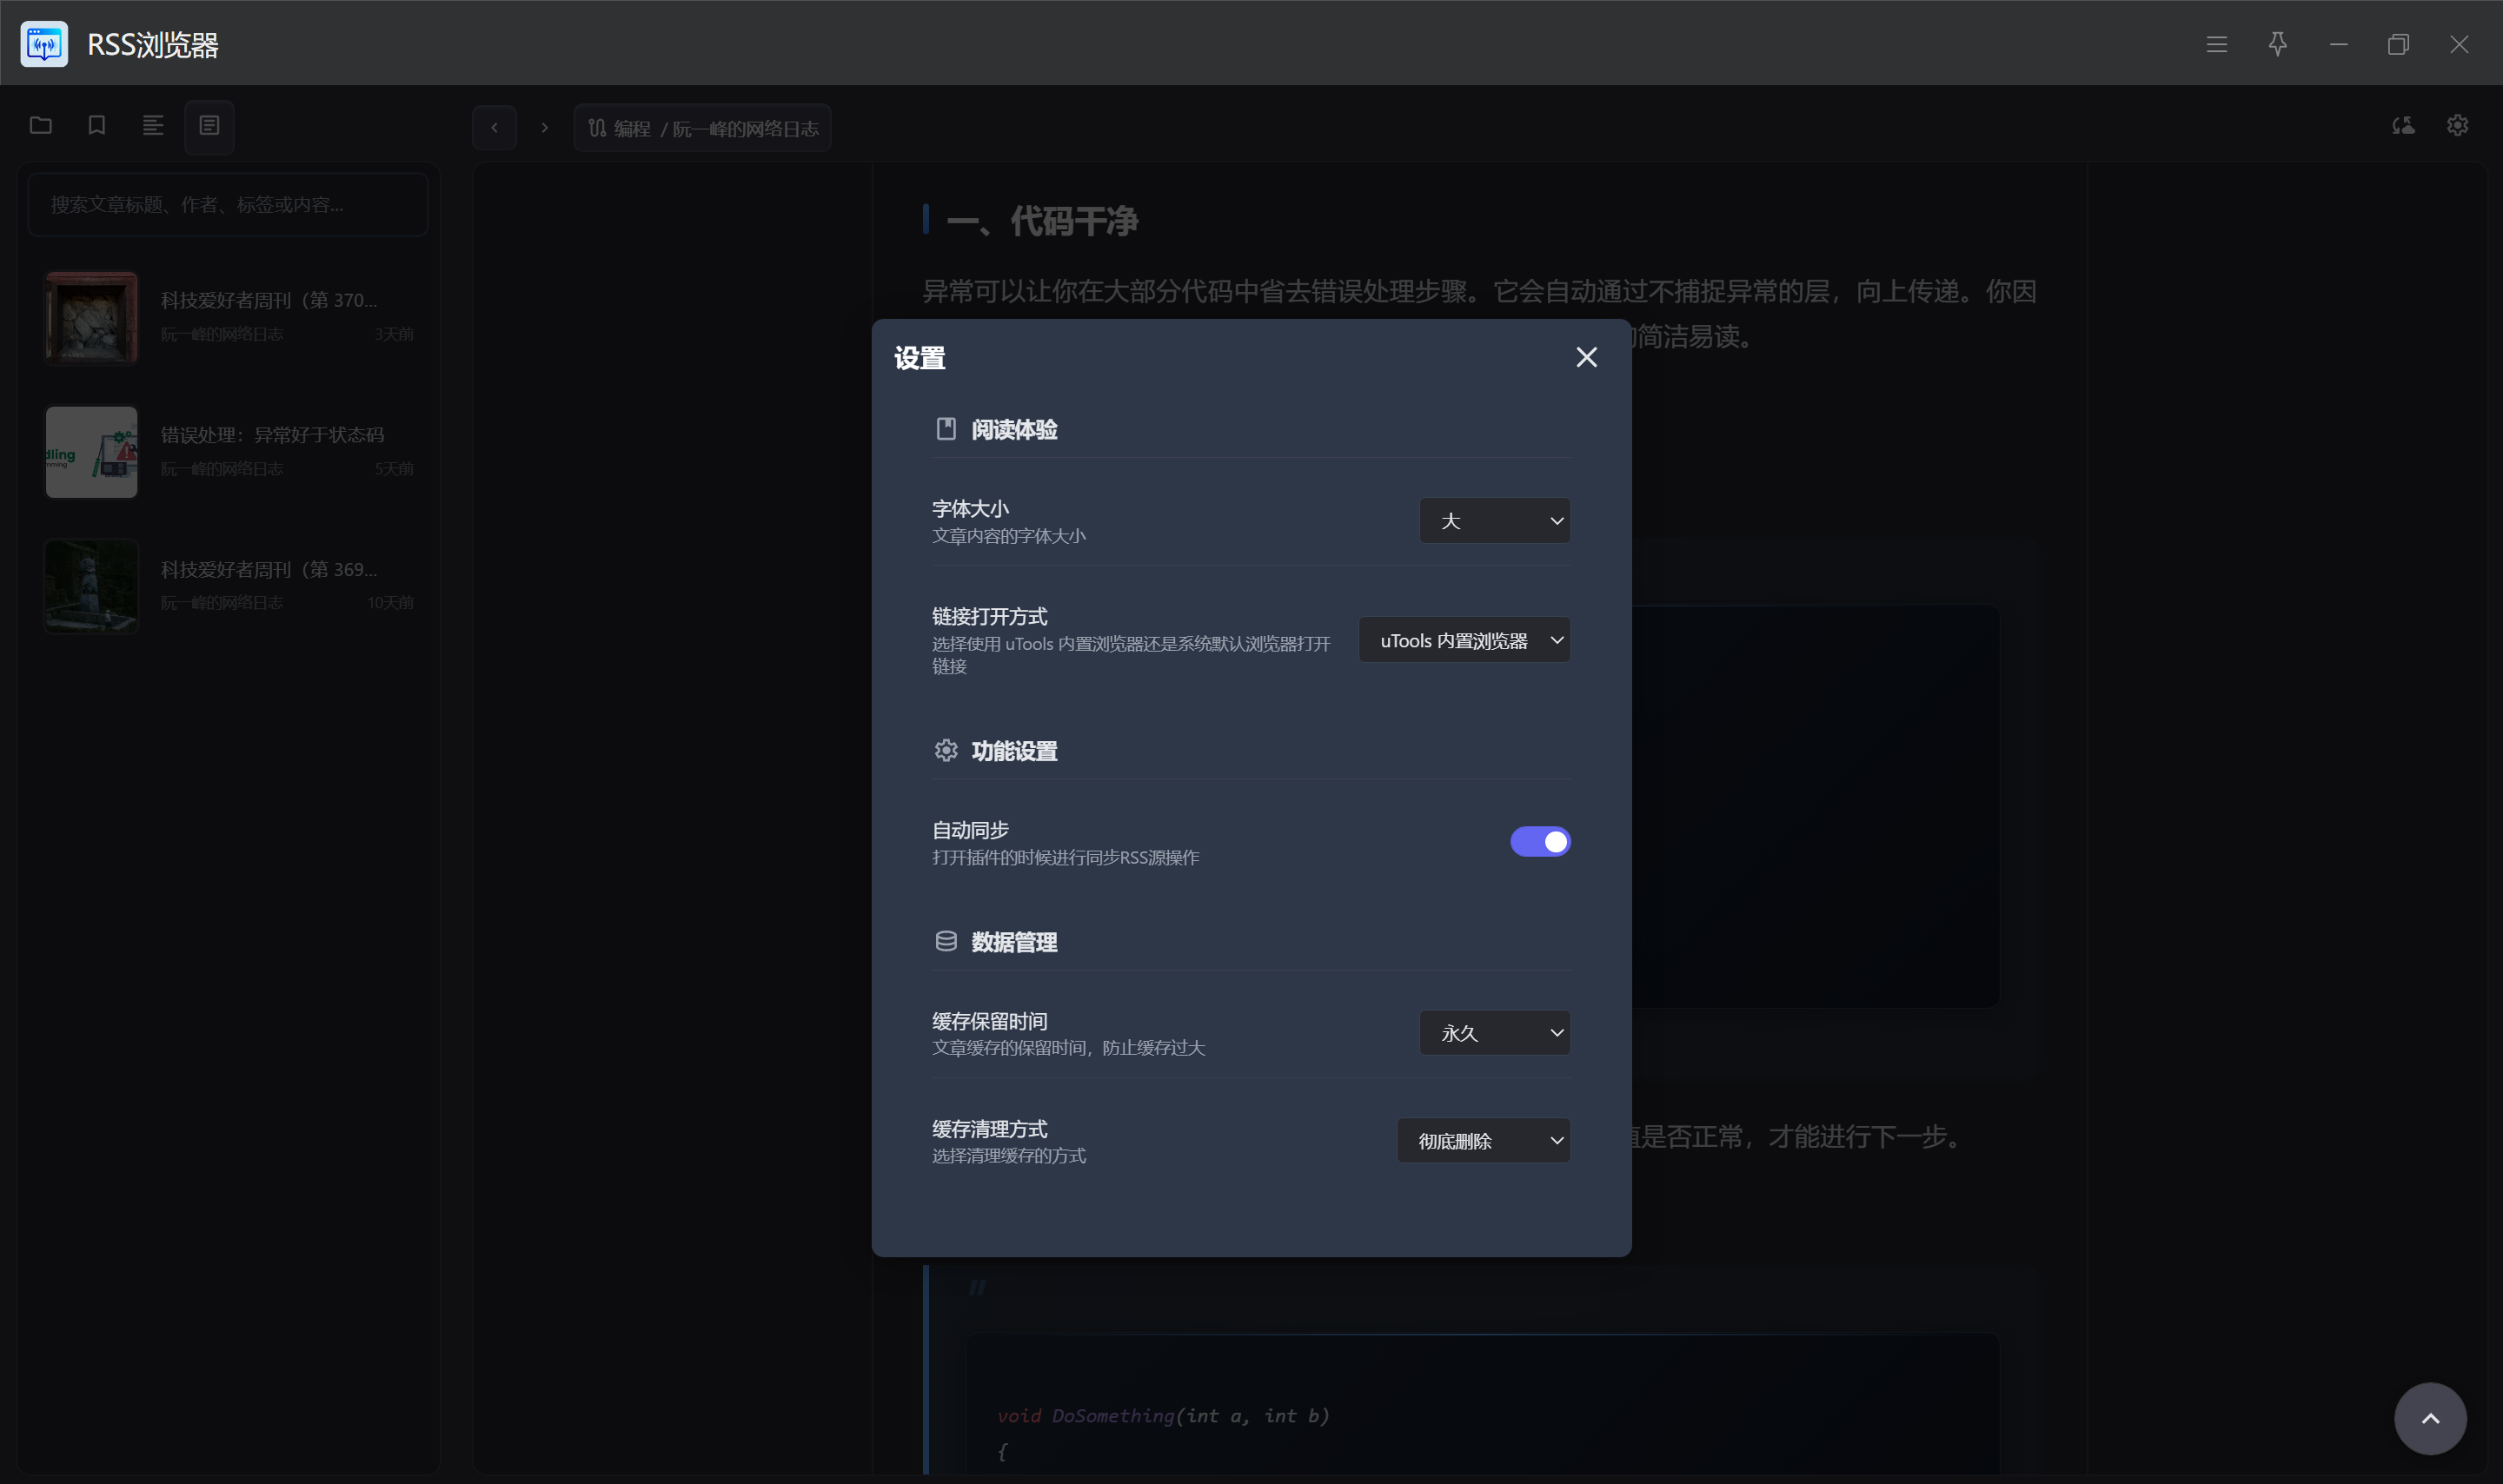This screenshot has height=1484, width=2503.
Task: Go forward with the right chevron button
Action: [544, 128]
